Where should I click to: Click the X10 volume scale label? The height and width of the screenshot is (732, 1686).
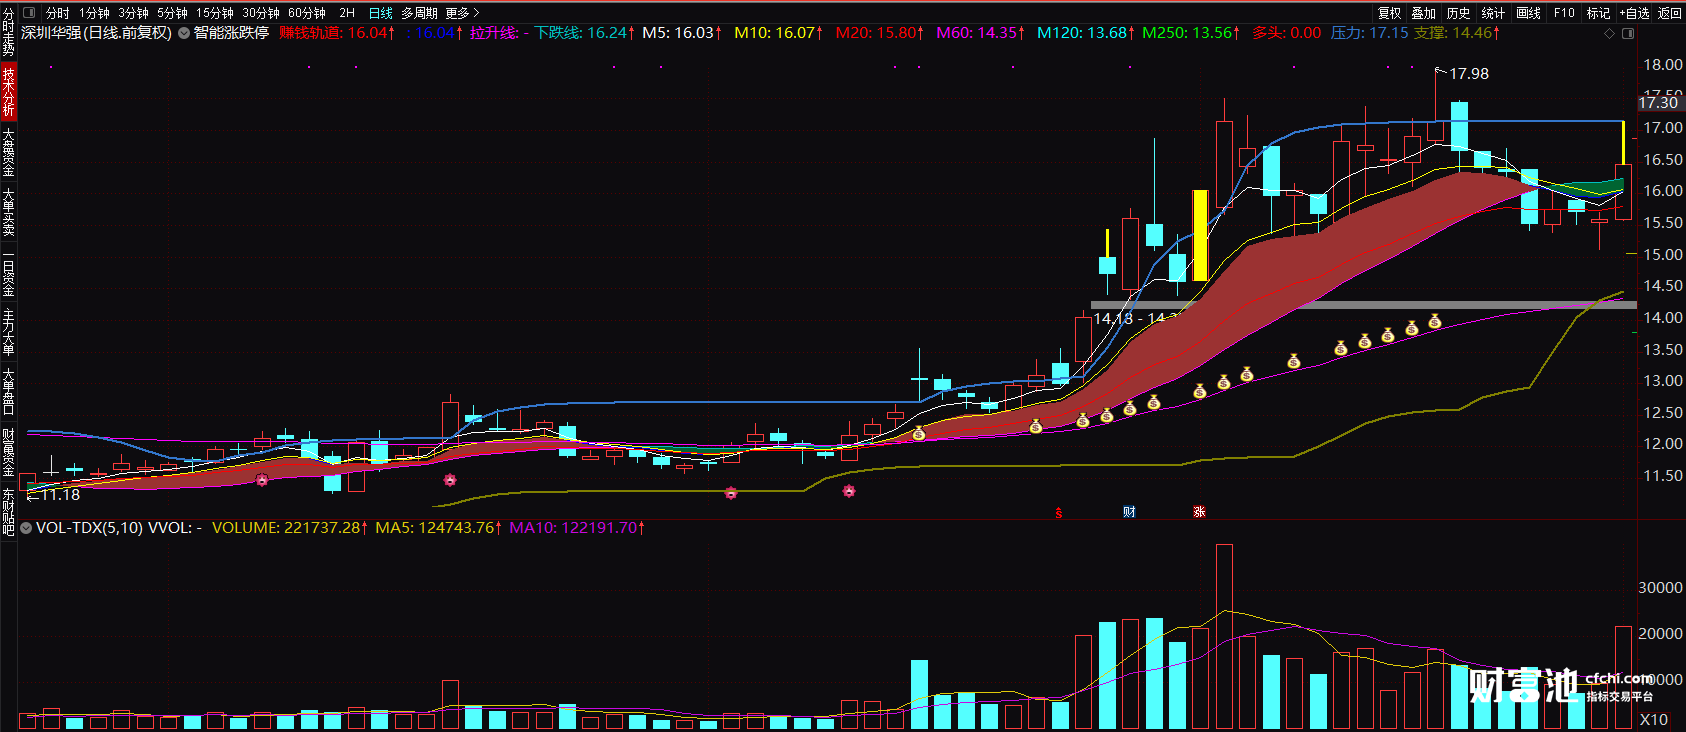[x=1654, y=720]
